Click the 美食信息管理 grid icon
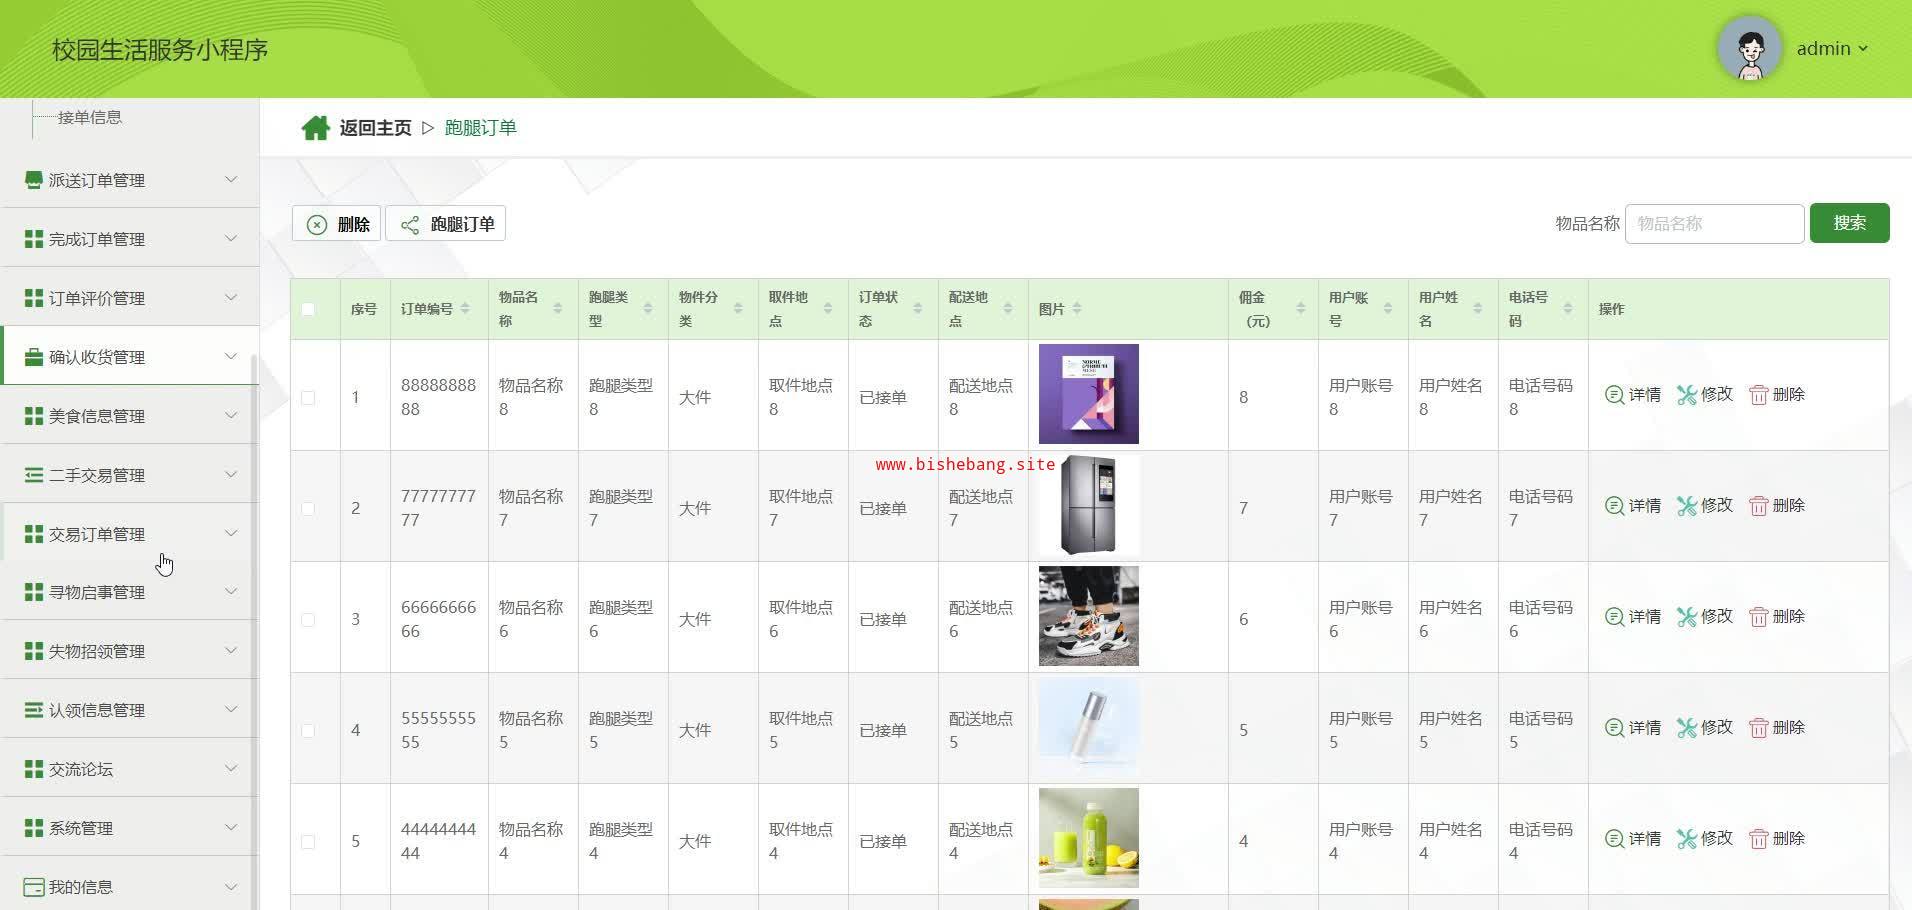This screenshot has width=1912, height=910. click(34, 416)
